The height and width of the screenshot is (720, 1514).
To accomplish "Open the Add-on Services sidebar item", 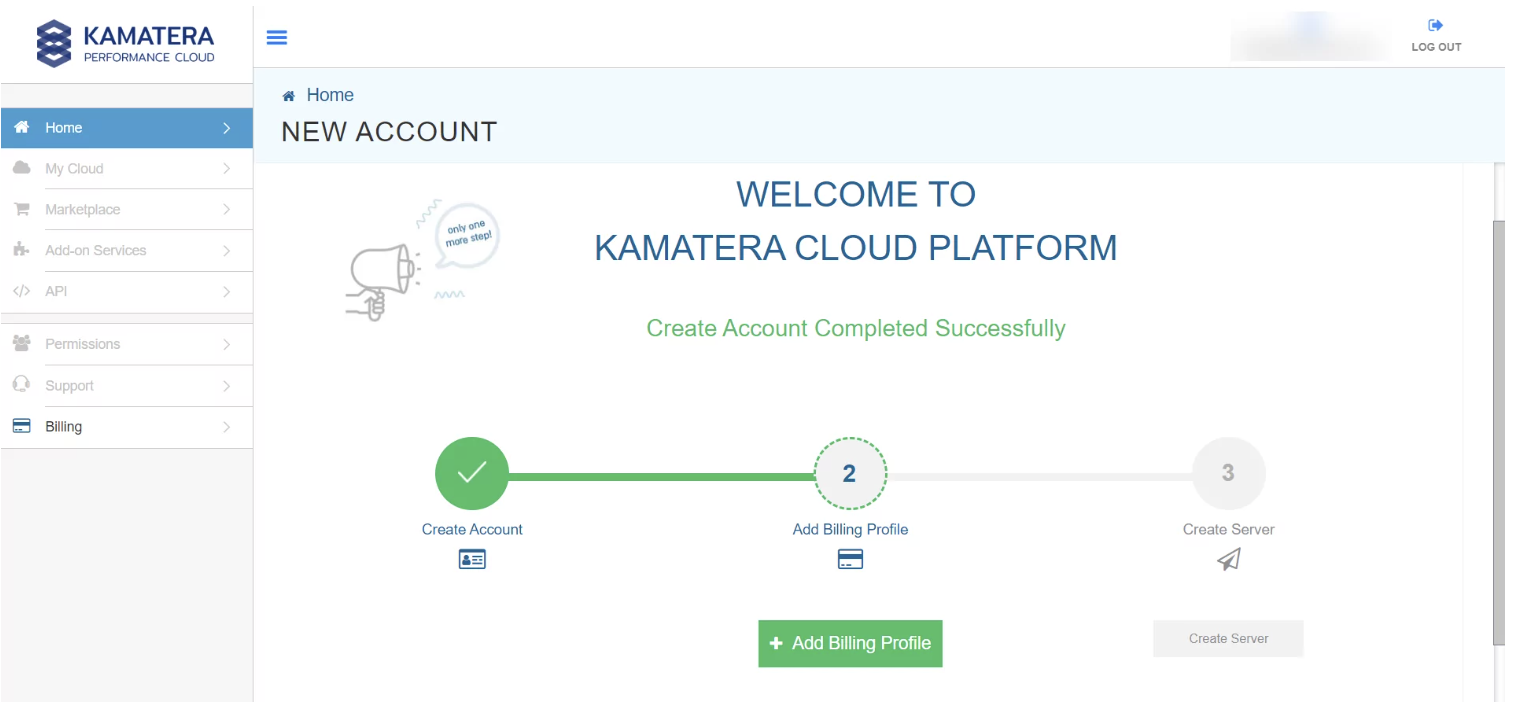I will [x=126, y=251].
